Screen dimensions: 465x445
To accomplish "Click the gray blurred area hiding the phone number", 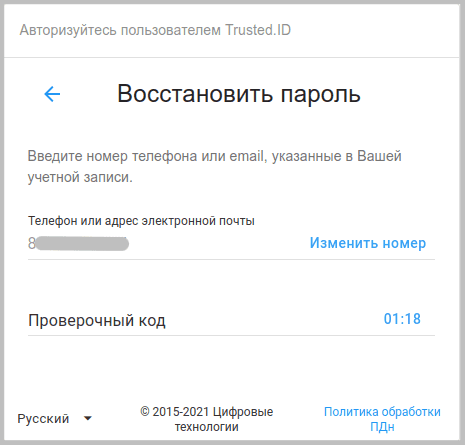I will (82, 244).
